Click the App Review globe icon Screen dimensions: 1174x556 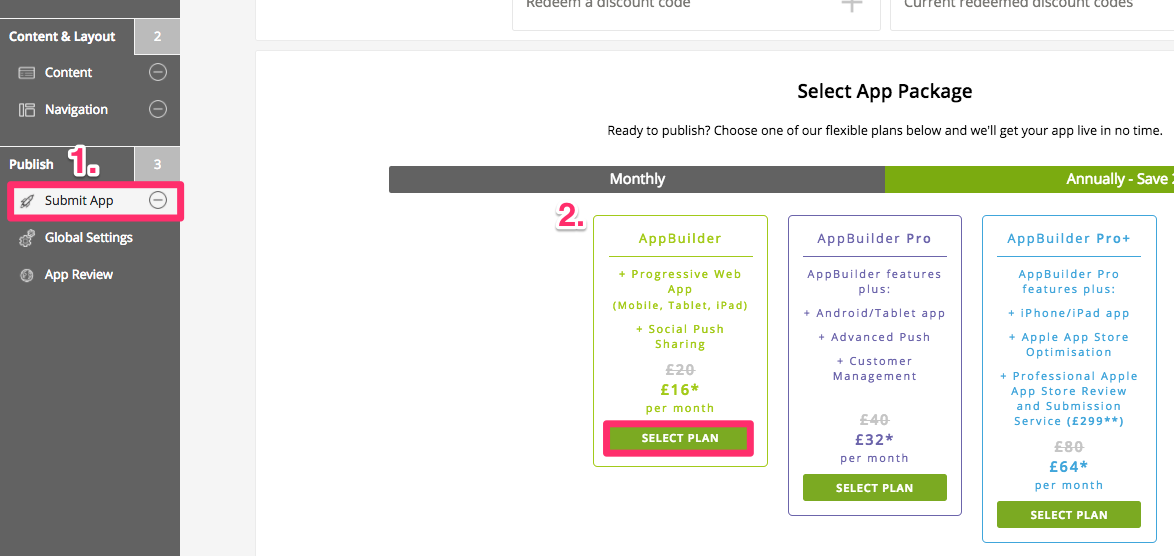(x=27, y=275)
